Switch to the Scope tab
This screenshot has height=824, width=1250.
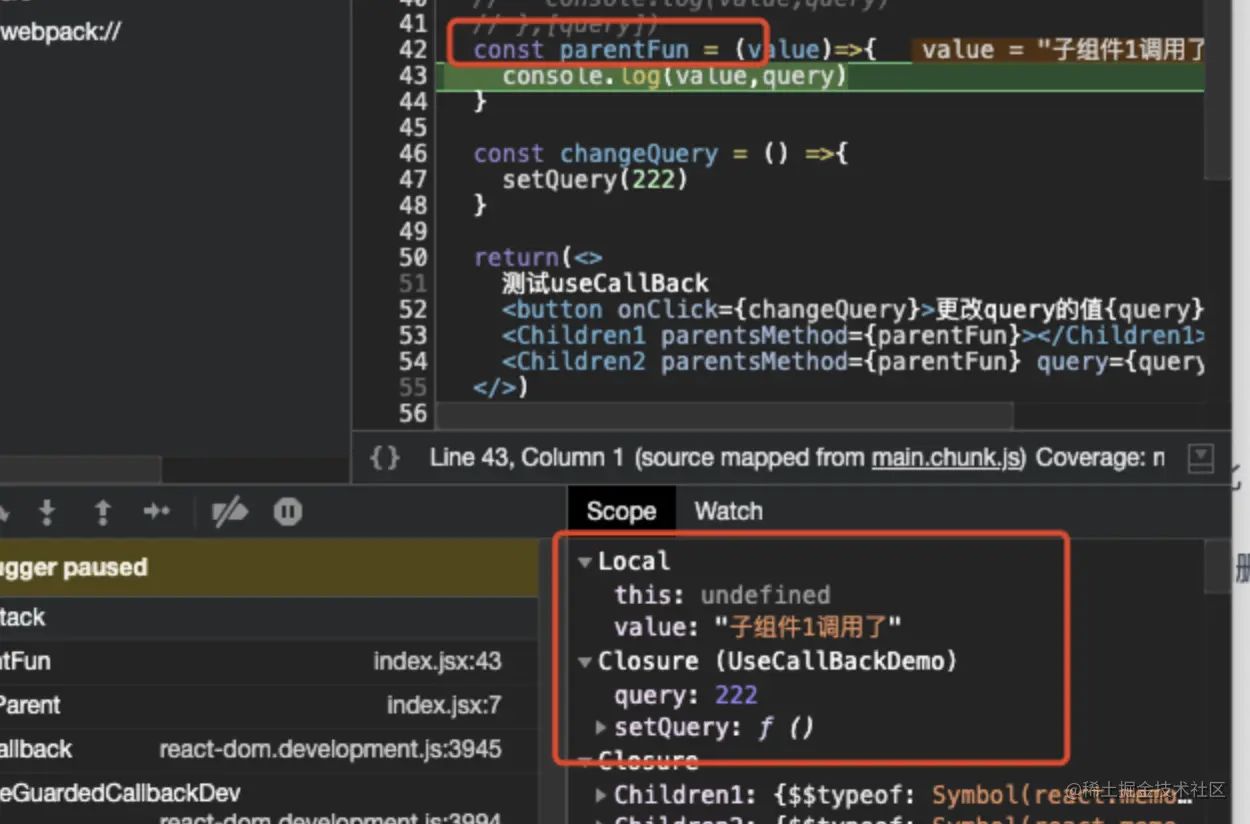tap(621, 511)
